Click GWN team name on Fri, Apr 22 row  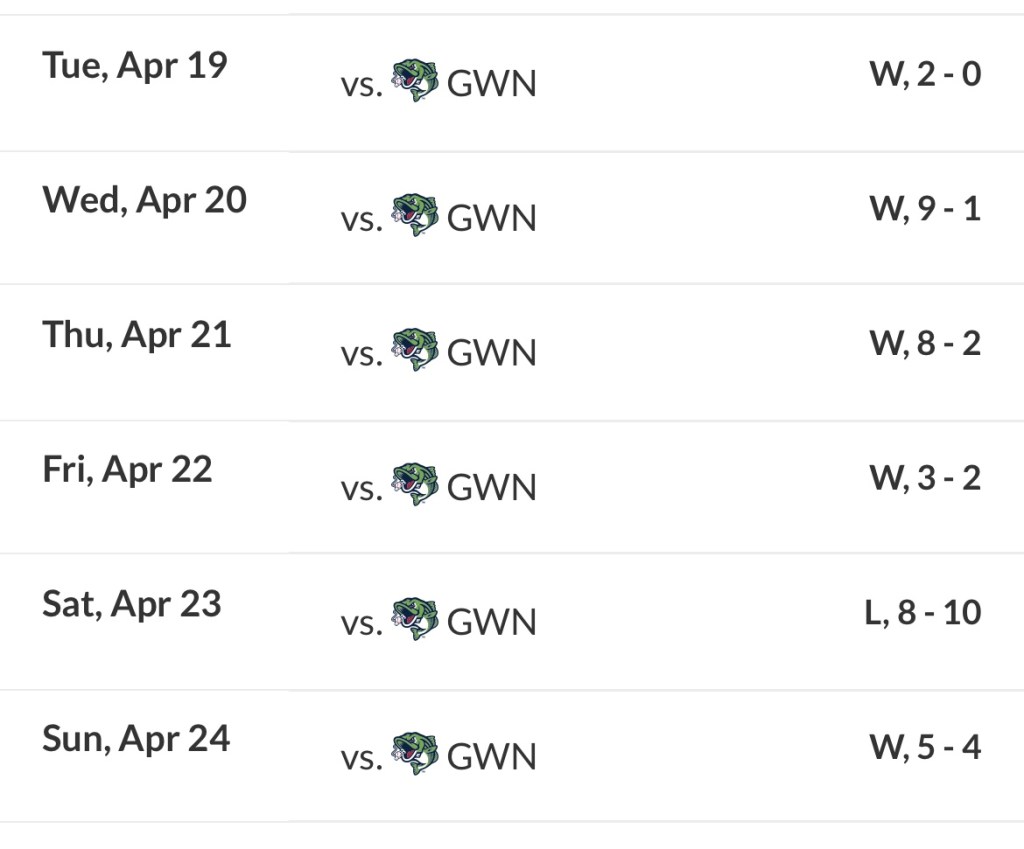(492, 487)
